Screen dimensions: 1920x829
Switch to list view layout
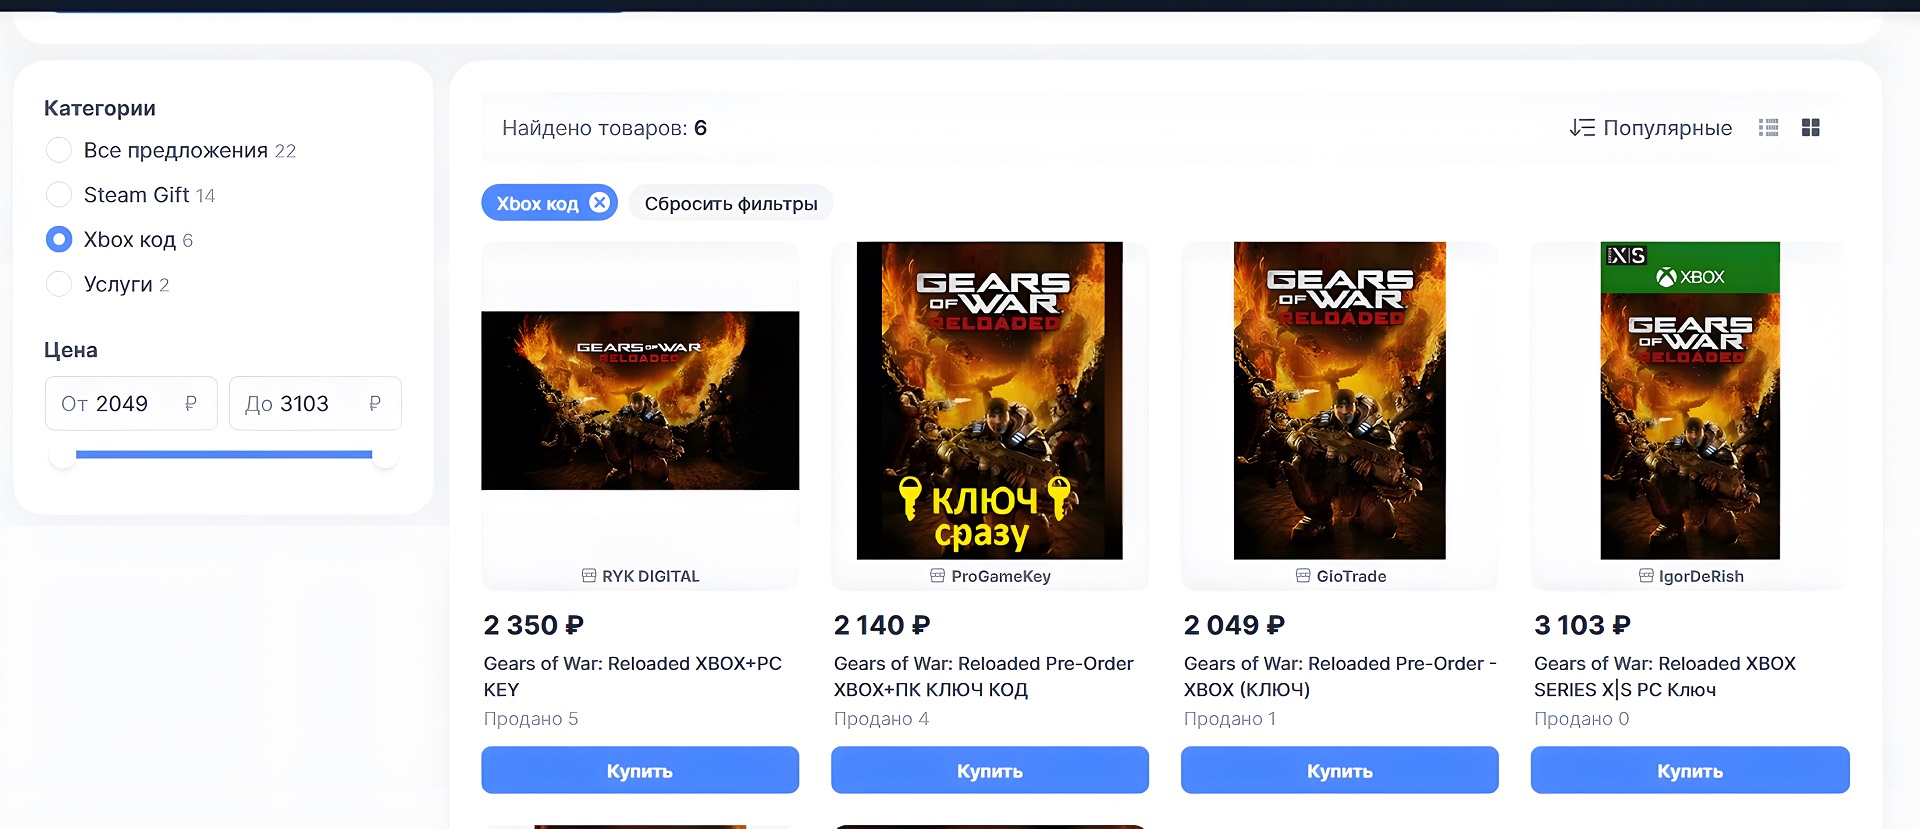(1768, 128)
